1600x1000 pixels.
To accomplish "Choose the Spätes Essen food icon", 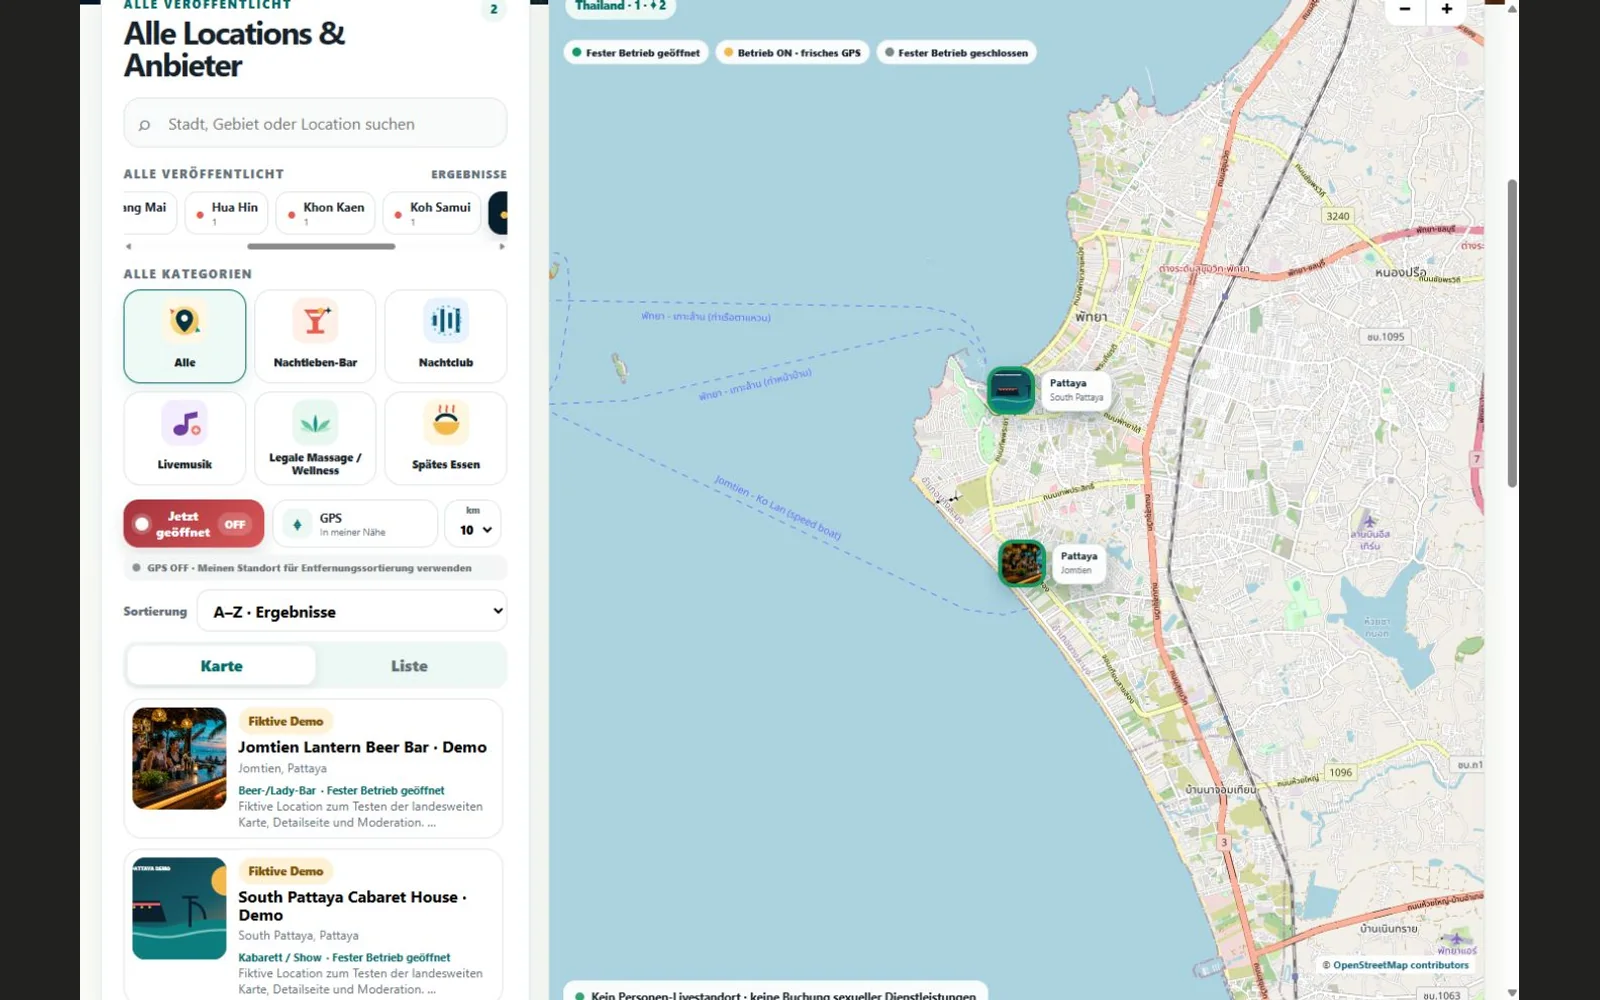I will click(x=446, y=422).
